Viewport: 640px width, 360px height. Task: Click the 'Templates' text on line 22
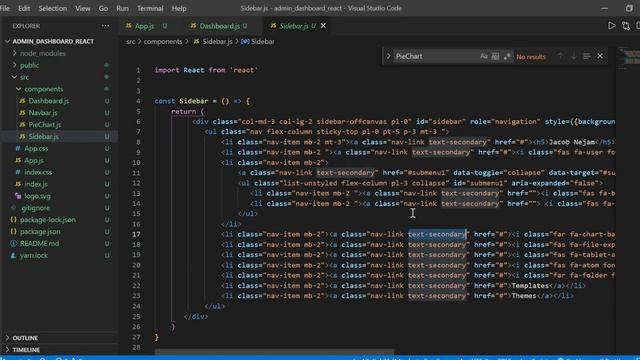(x=530, y=286)
